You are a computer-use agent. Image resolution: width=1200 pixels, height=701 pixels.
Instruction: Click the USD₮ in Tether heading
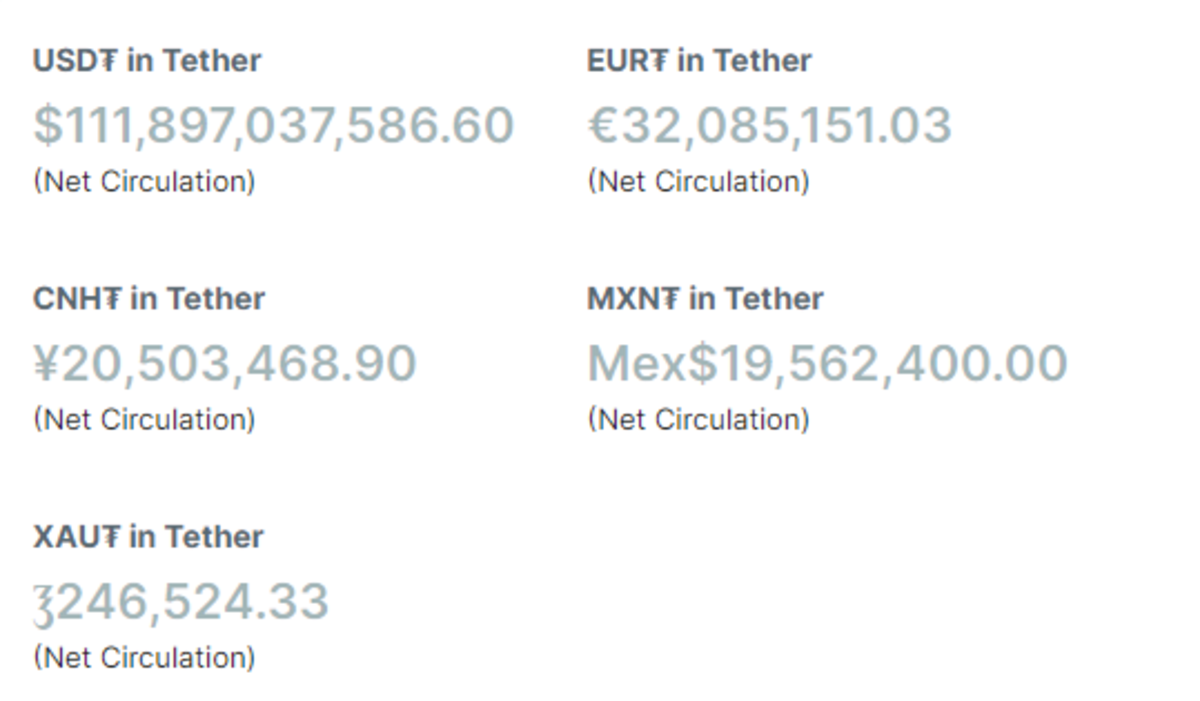point(147,61)
